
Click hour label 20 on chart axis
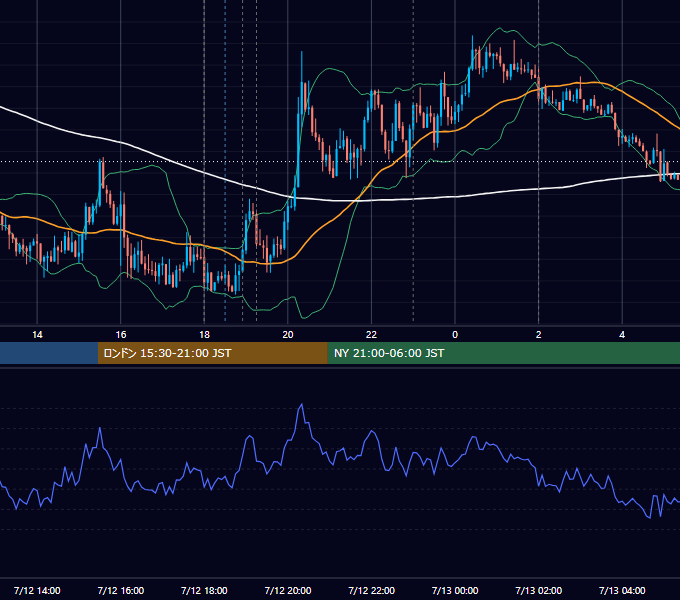coord(288,335)
